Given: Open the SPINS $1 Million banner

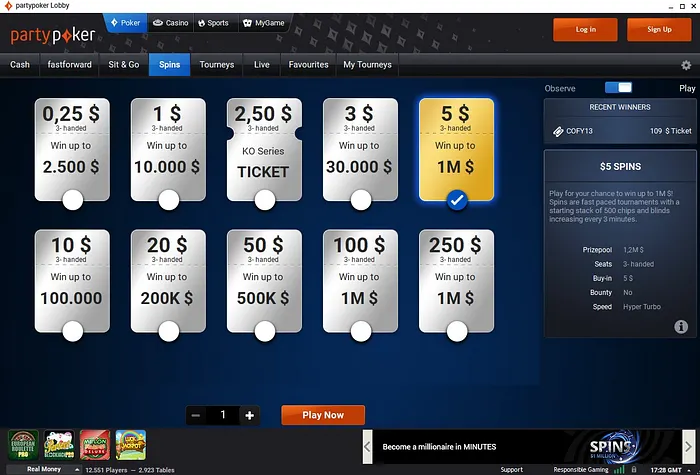Looking at the screenshot, I should 527,446.
